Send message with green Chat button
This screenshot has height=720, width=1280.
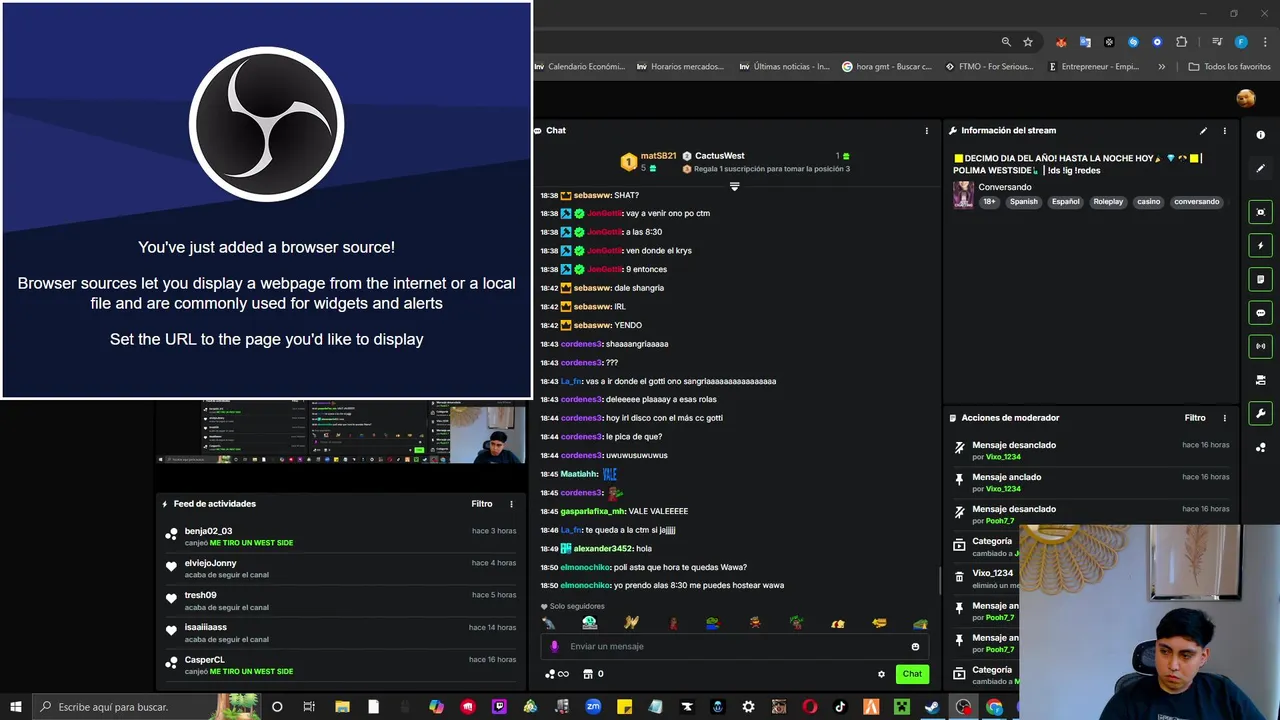point(912,674)
